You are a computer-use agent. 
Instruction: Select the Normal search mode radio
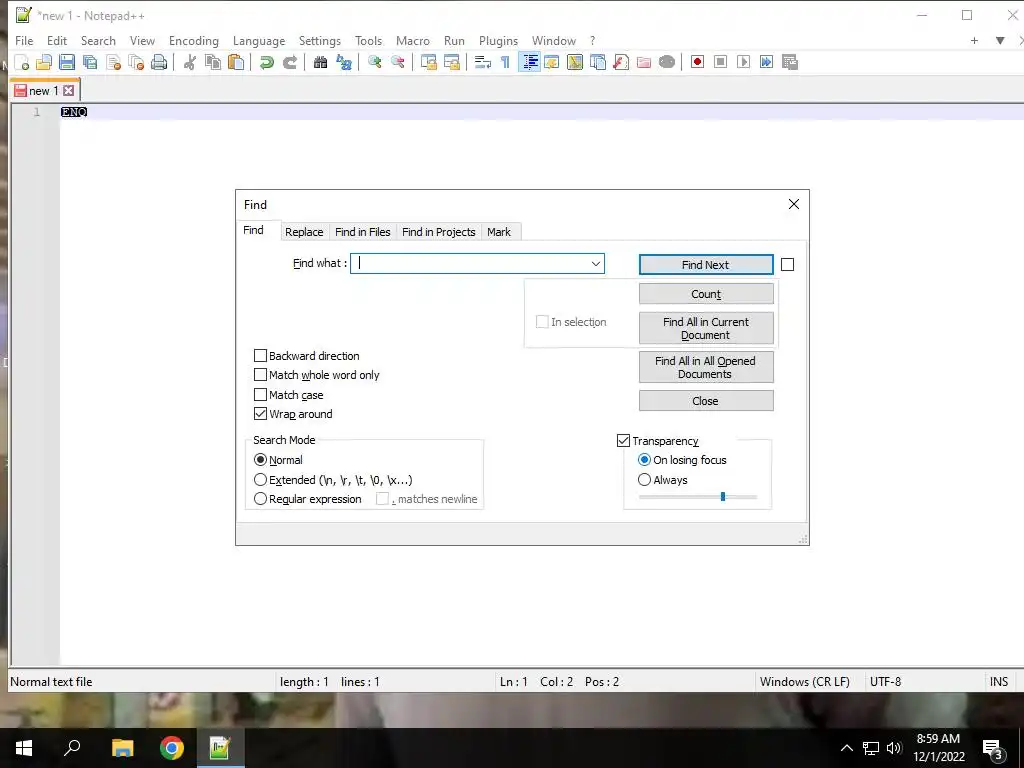260,460
